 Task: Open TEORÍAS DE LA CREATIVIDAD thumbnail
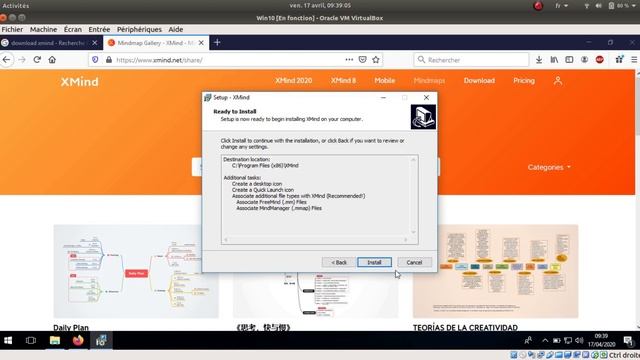[496, 271]
